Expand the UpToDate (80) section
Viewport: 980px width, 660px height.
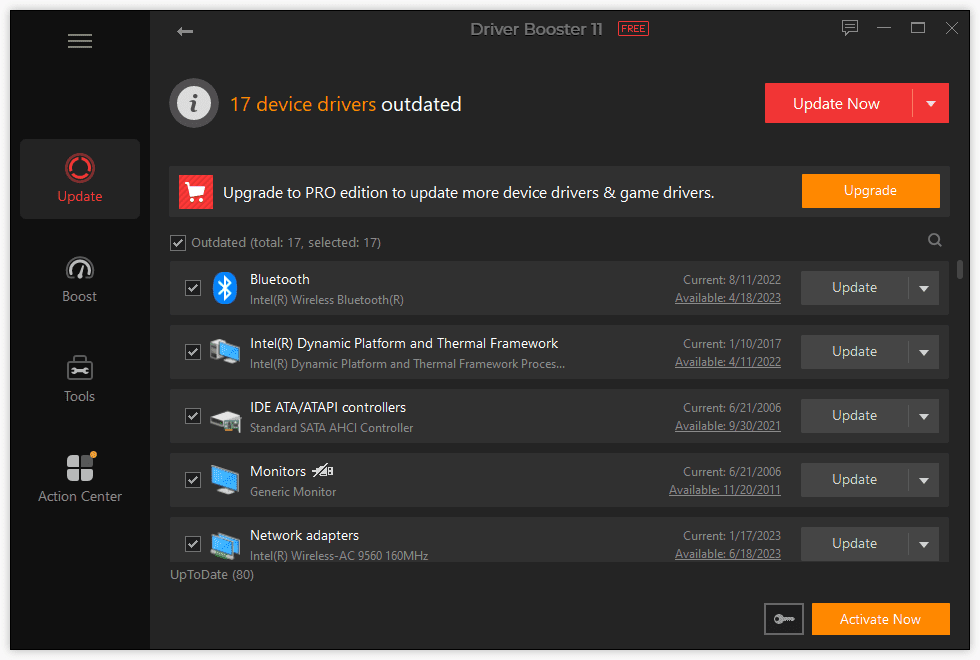[211, 574]
